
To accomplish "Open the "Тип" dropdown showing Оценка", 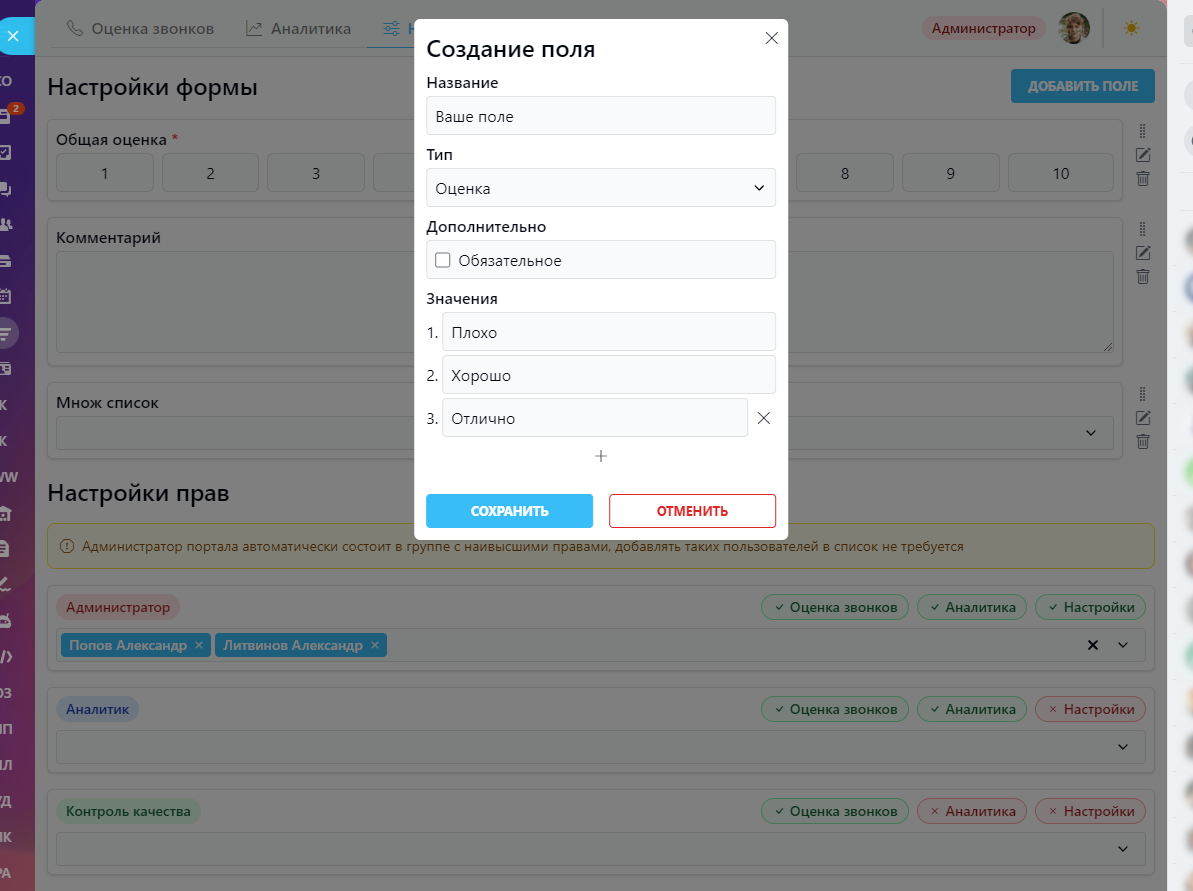I will [x=600, y=188].
